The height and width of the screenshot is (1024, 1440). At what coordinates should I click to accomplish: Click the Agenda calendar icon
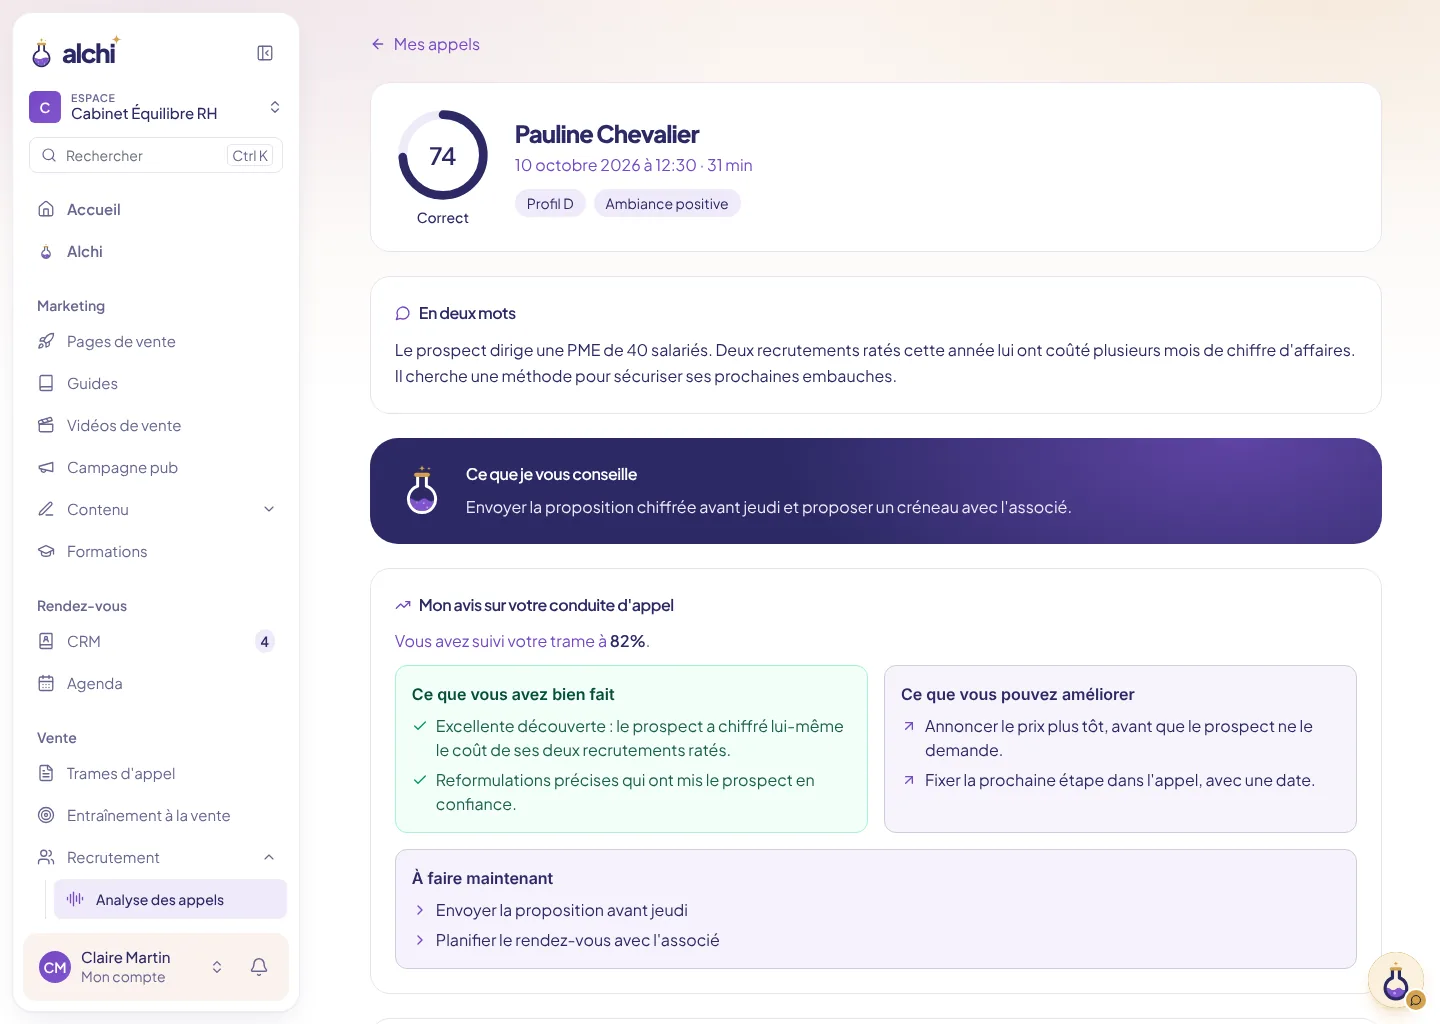tap(46, 683)
